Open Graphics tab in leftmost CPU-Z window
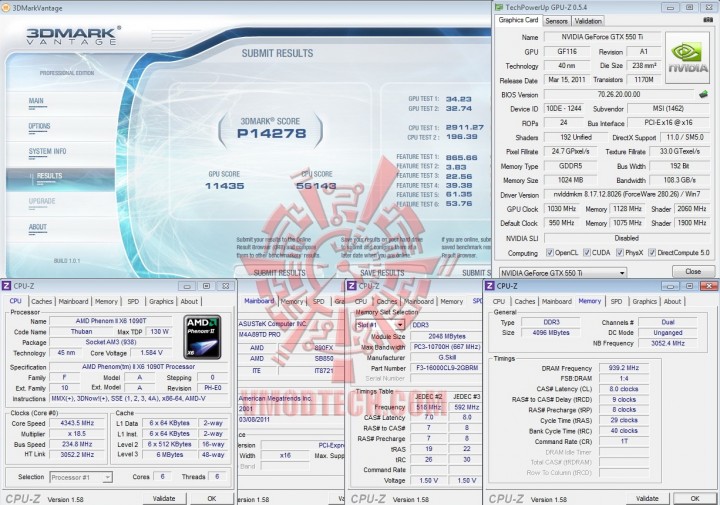Screen dimensions: 720x505 click(161, 302)
